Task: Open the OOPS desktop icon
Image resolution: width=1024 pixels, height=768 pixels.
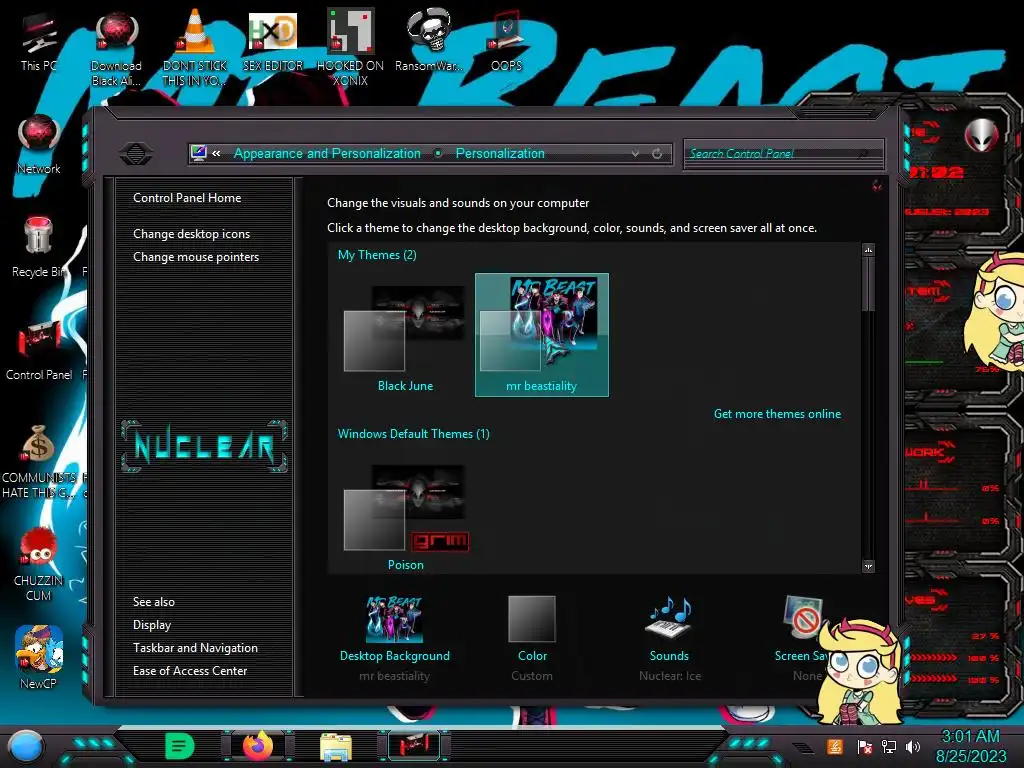Action: point(506,40)
